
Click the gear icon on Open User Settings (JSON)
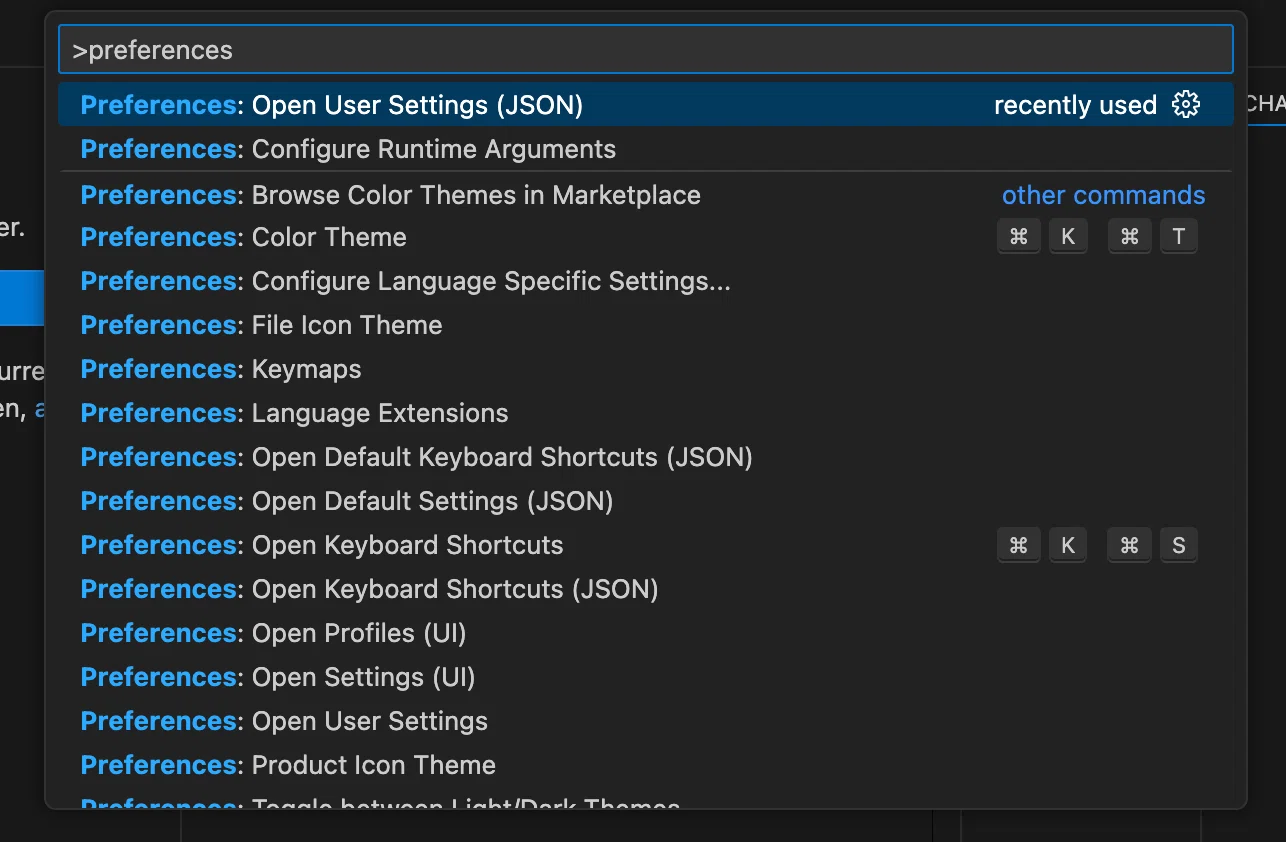point(1185,104)
